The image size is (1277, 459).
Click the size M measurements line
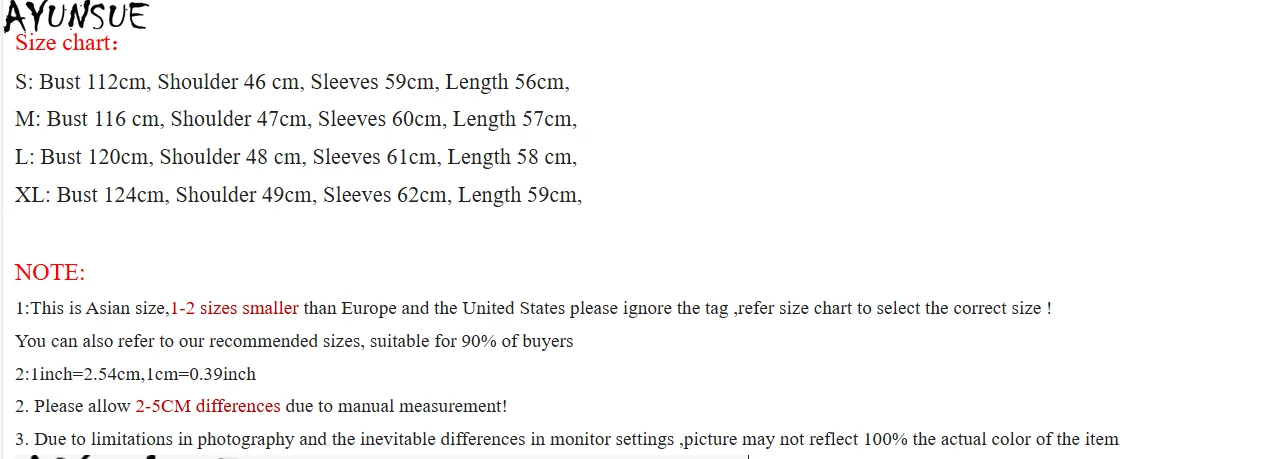[296, 120]
